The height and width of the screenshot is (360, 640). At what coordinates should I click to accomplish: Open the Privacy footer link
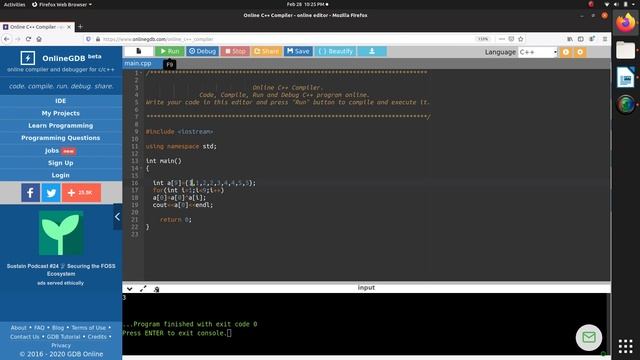point(61,345)
